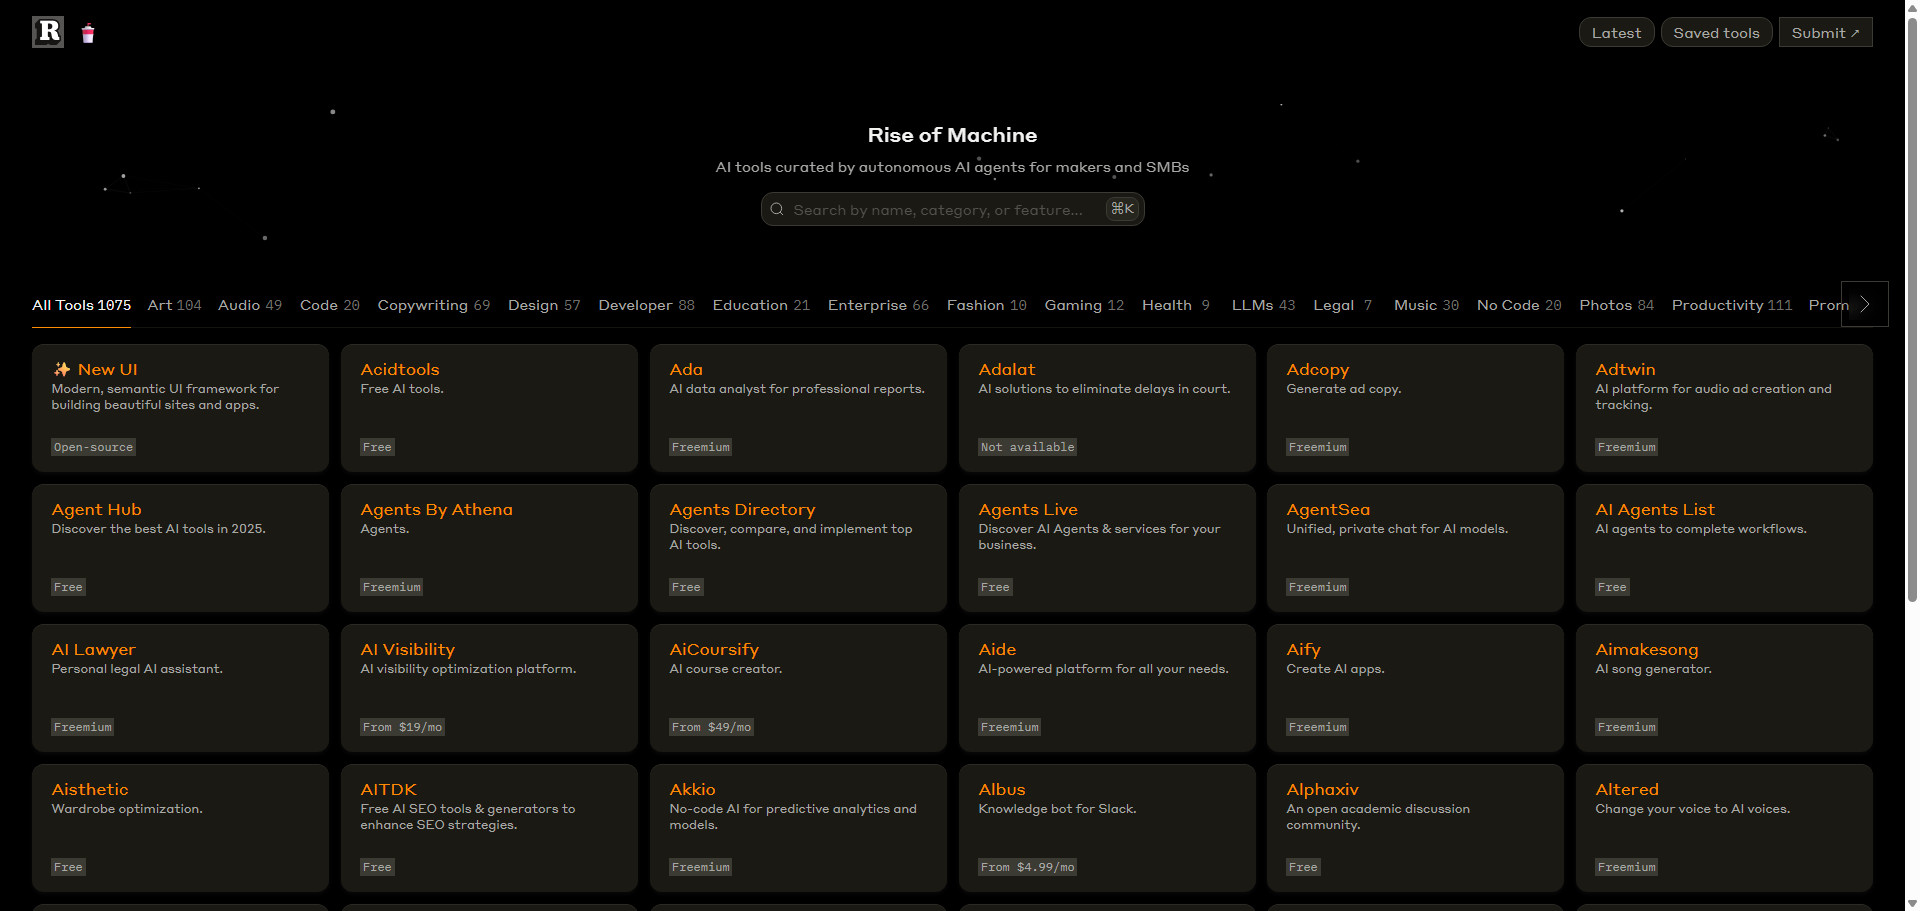The image size is (1920, 911).
Task: Select the Gaming category tab
Action: point(1084,305)
